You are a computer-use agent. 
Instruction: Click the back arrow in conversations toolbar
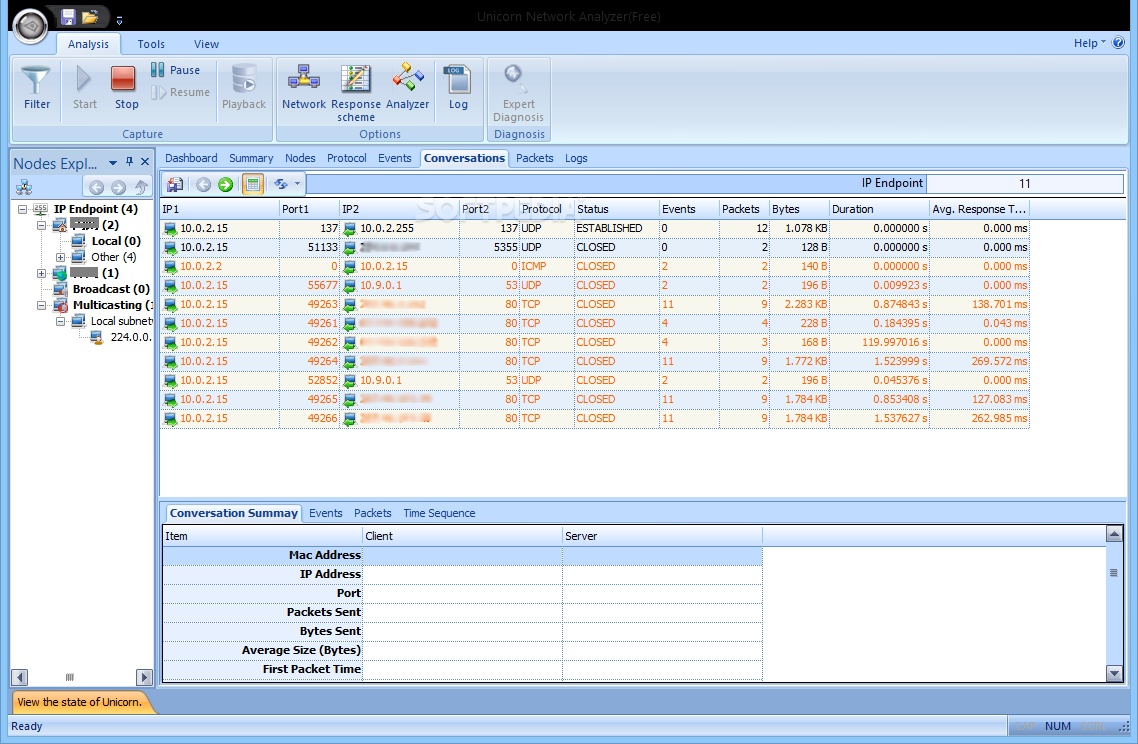click(x=203, y=184)
